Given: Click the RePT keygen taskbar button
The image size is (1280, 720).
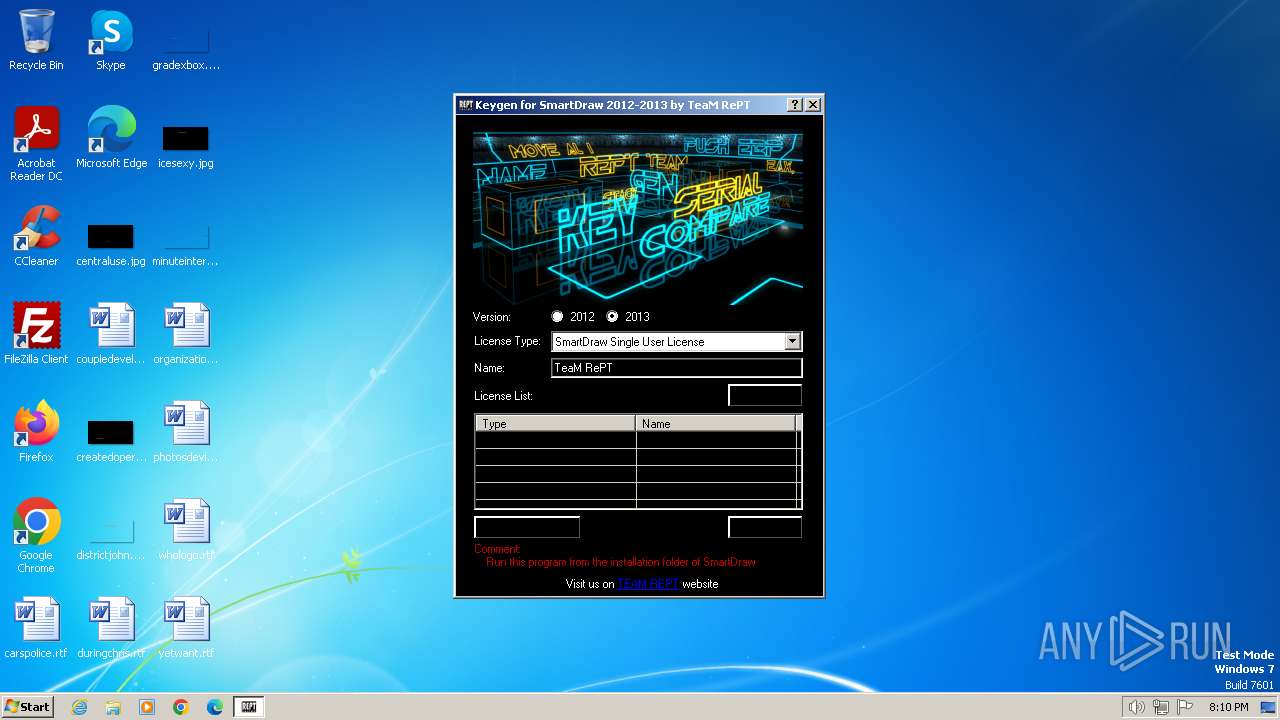Looking at the screenshot, I should point(249,707).
